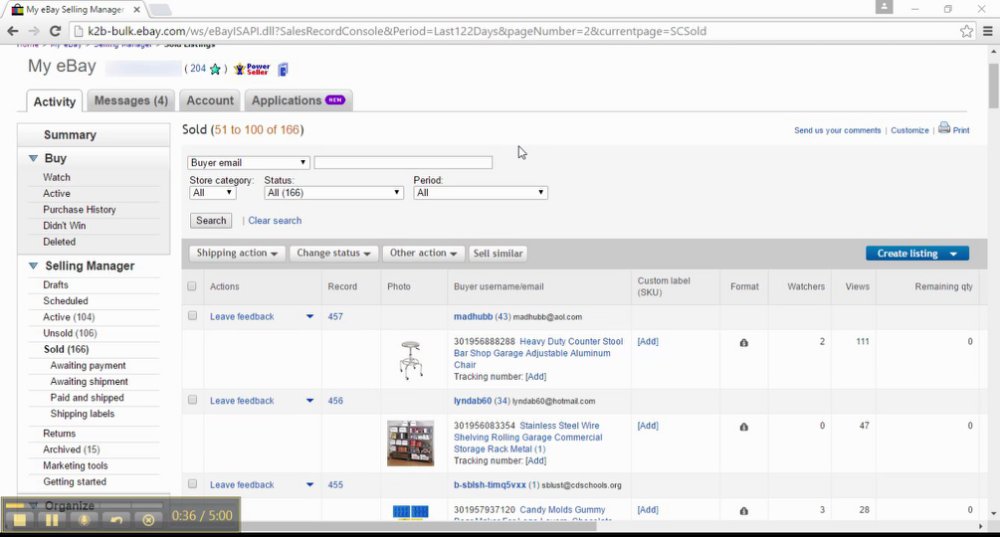Click the recorder stop button
This screenshot has height=537, width=1000.
(19, 520)
